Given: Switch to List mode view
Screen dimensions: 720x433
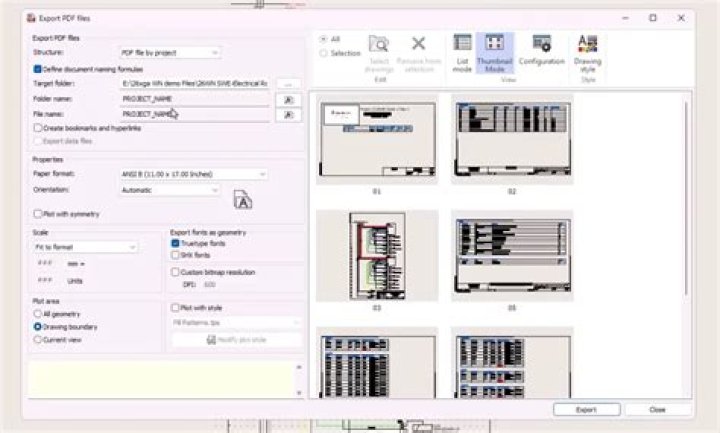Looking at the screenshot, I should pos(462,53).
